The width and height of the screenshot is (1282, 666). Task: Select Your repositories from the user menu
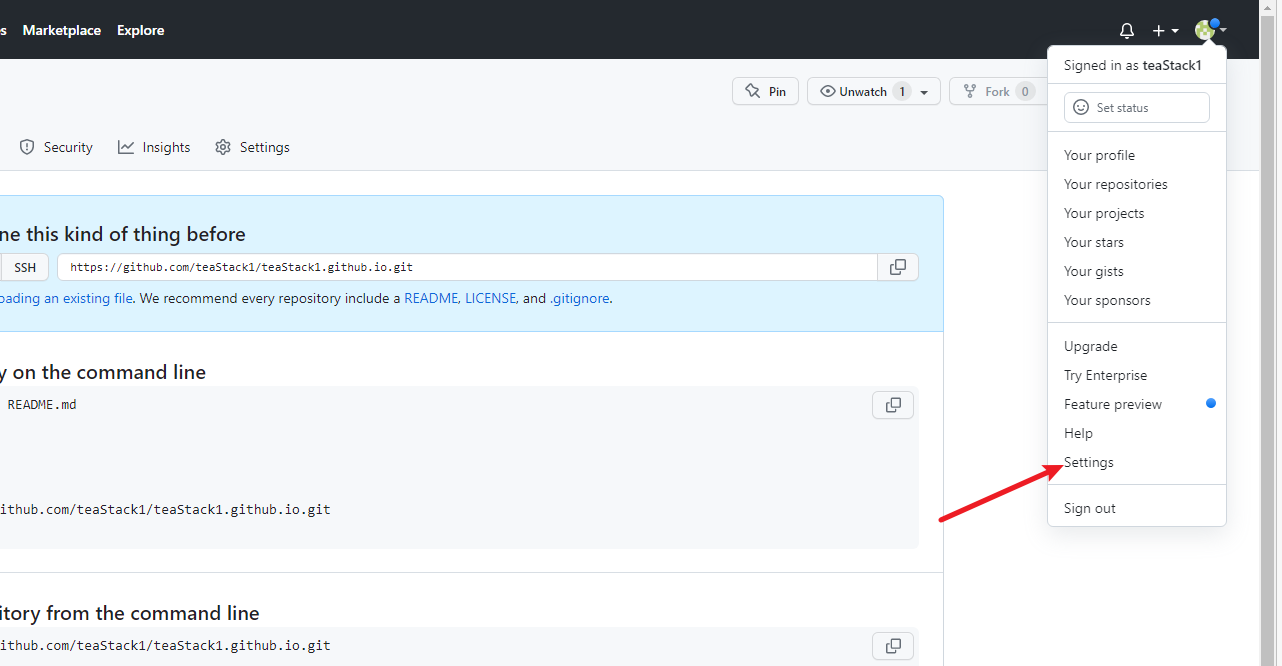click(x=1136, y=184)
